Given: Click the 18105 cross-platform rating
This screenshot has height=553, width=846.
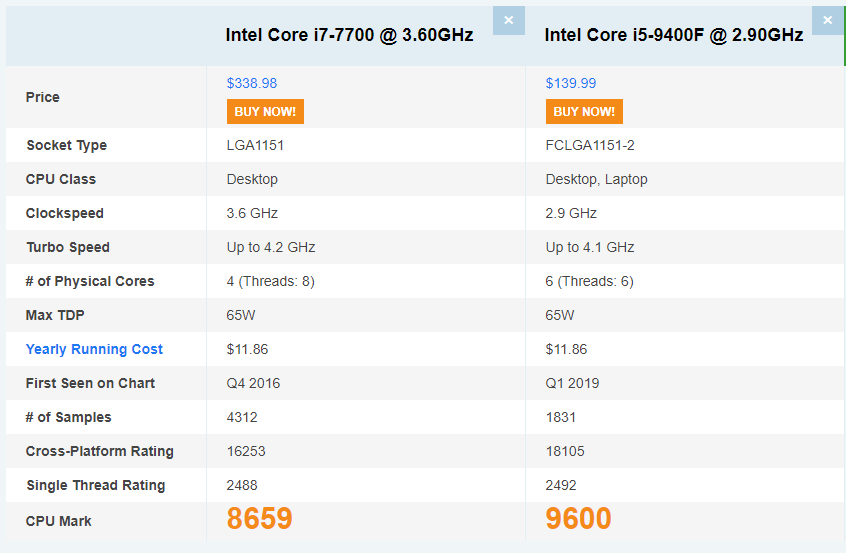Looking at the screenshot, I should tap(565, 451).
